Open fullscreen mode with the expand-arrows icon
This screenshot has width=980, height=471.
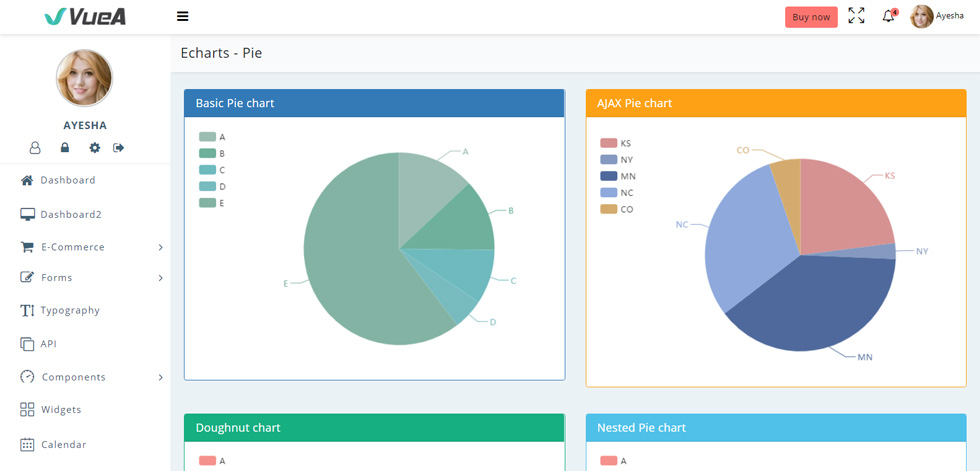856,16
